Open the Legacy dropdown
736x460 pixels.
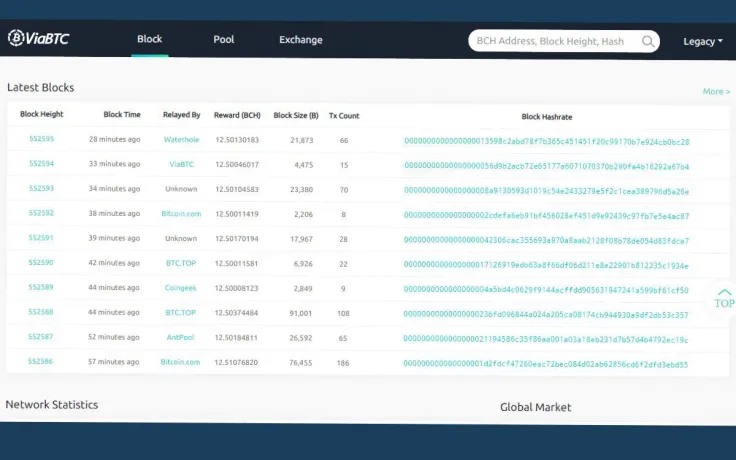pyautogui.click(x=703, y=41)
